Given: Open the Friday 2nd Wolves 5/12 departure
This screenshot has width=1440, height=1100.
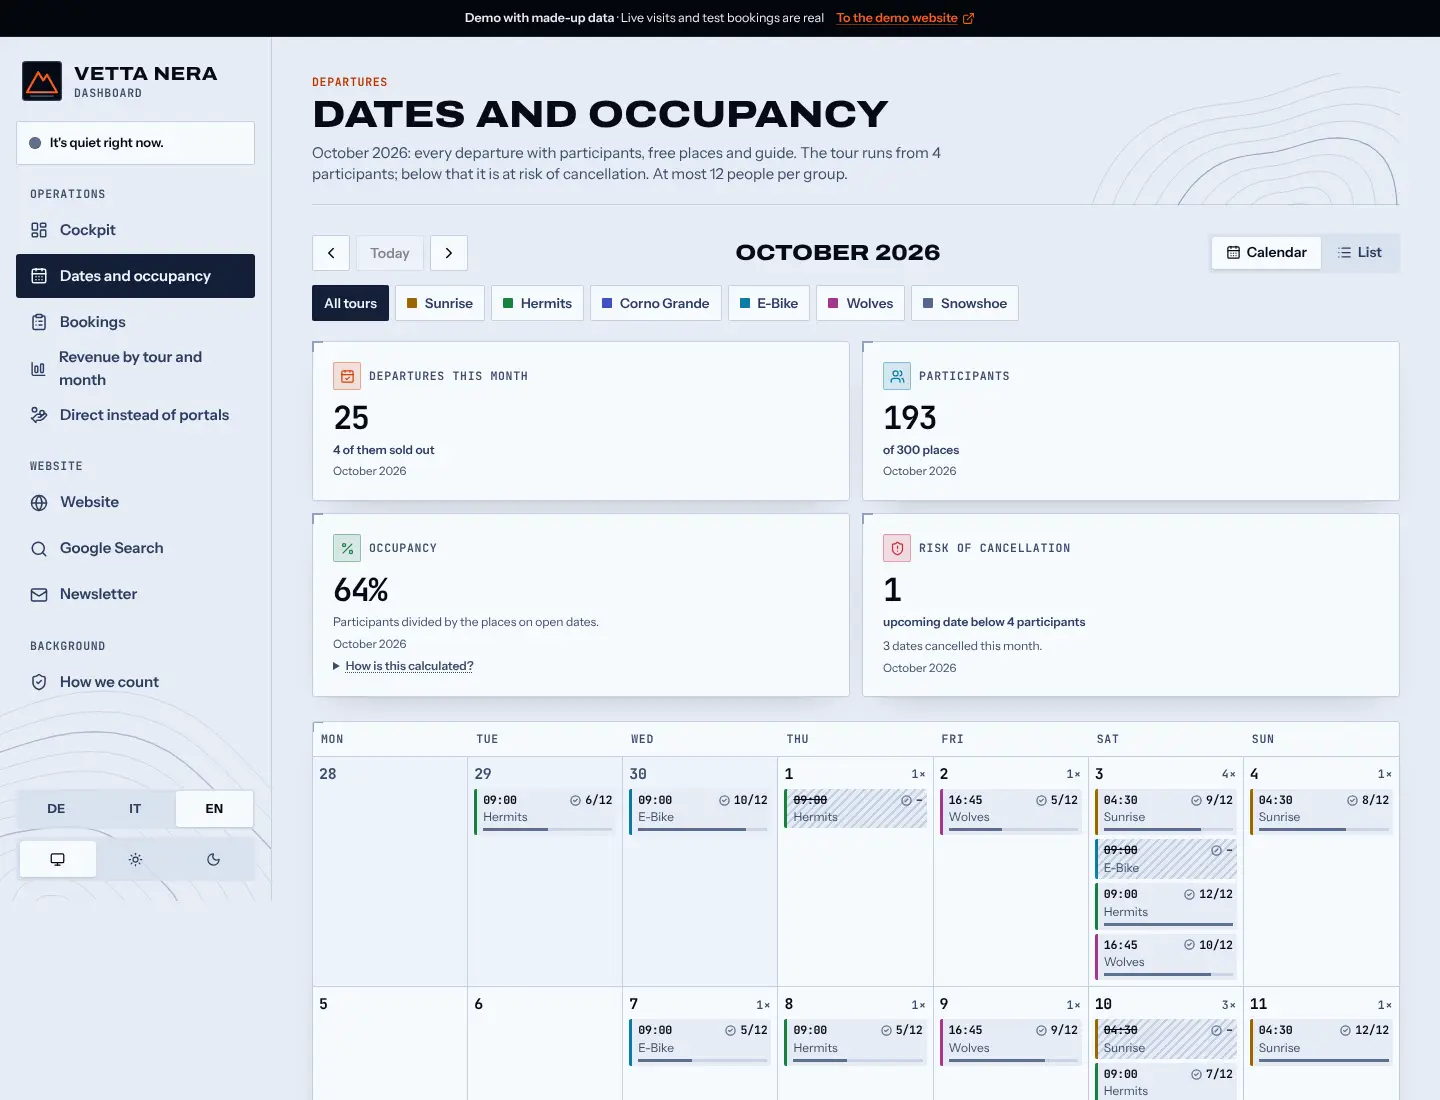Looking at the screenshot, I should [x=1011, y=811].
